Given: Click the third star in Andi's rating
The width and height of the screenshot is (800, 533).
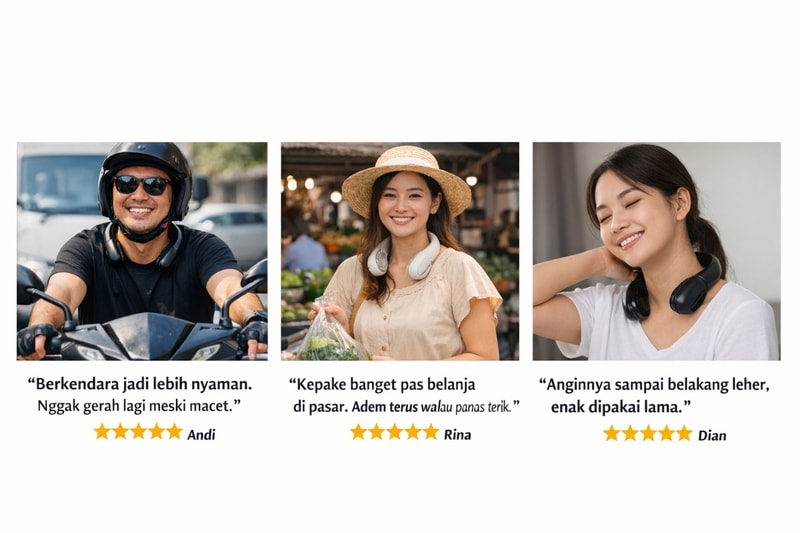Looking at the screenshot, I should coord(138,432).
